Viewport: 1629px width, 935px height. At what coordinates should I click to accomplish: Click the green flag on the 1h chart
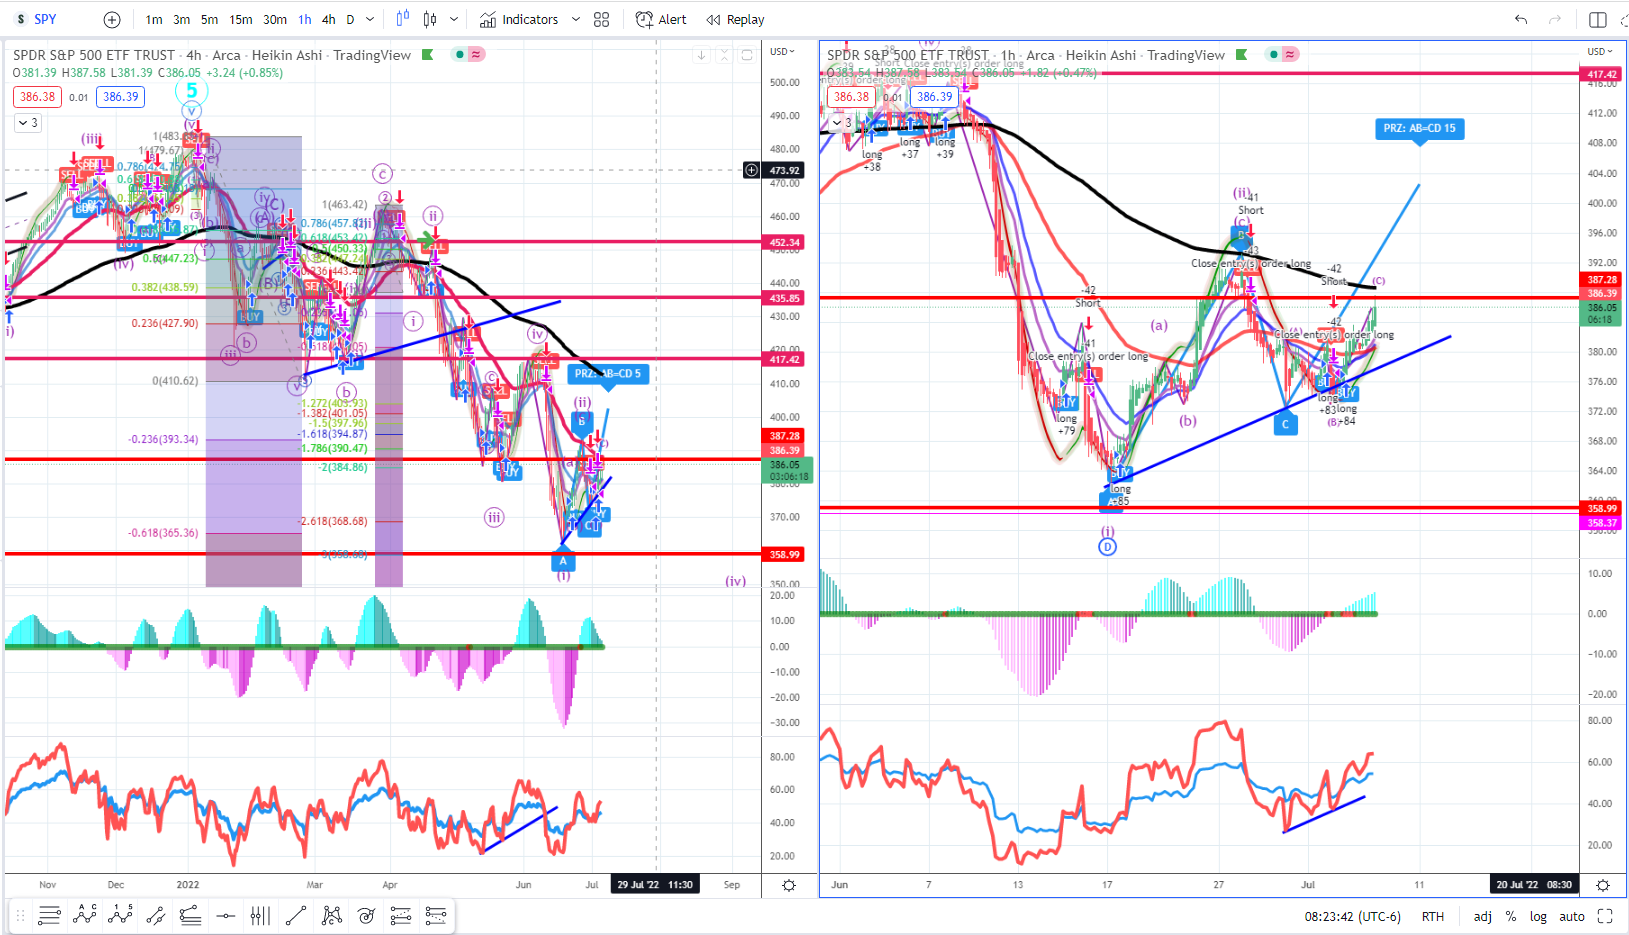point(1242,55)
